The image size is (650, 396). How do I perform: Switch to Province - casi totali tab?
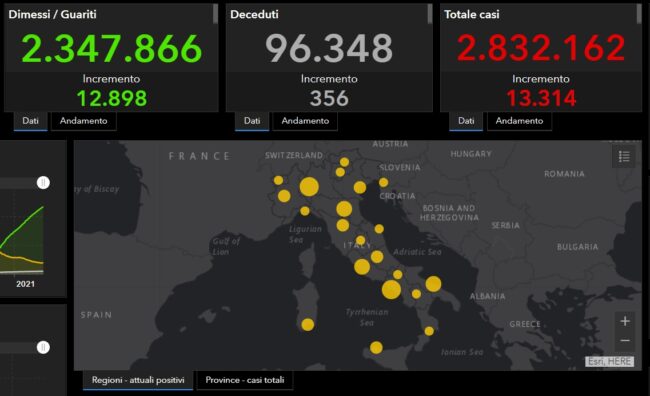[x=245, y=380]
